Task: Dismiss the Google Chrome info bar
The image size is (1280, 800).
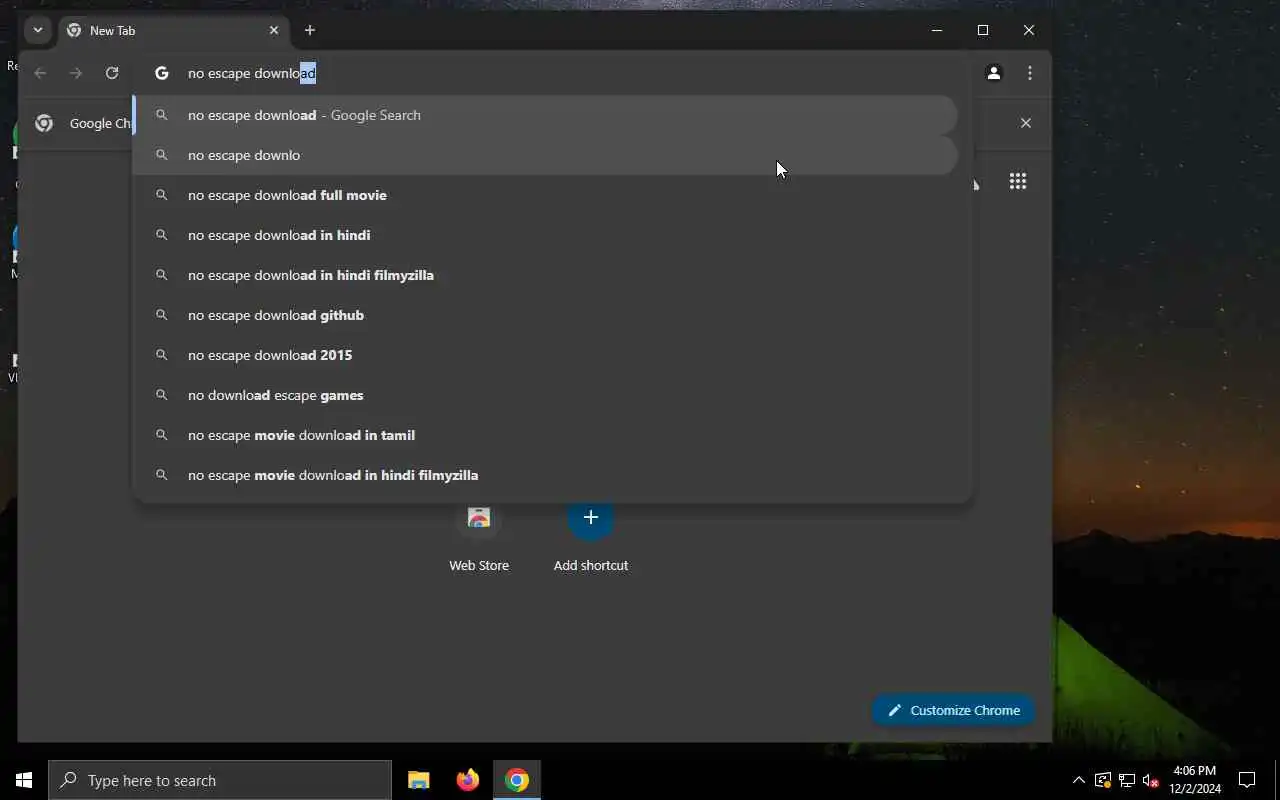Action: [1025, 123]
